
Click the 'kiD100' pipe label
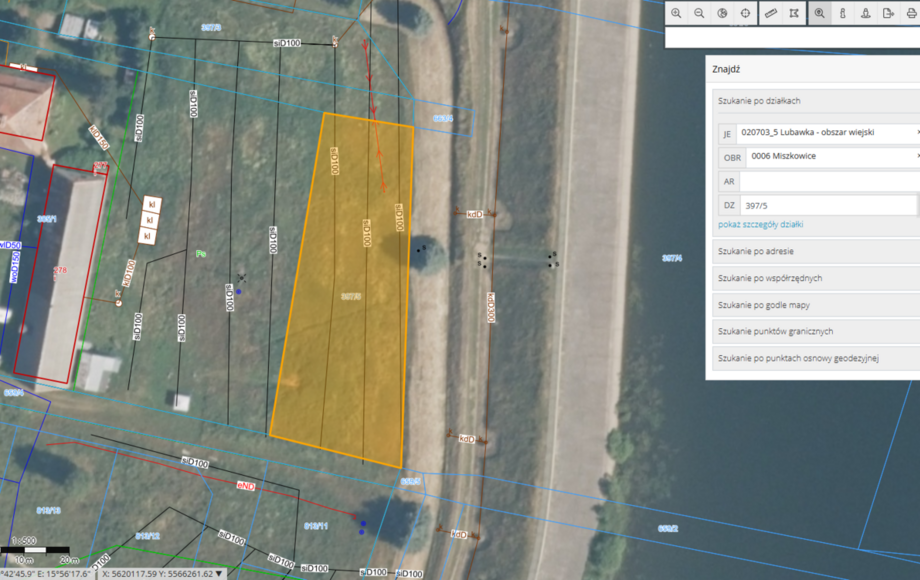click(x=129, y=273)
